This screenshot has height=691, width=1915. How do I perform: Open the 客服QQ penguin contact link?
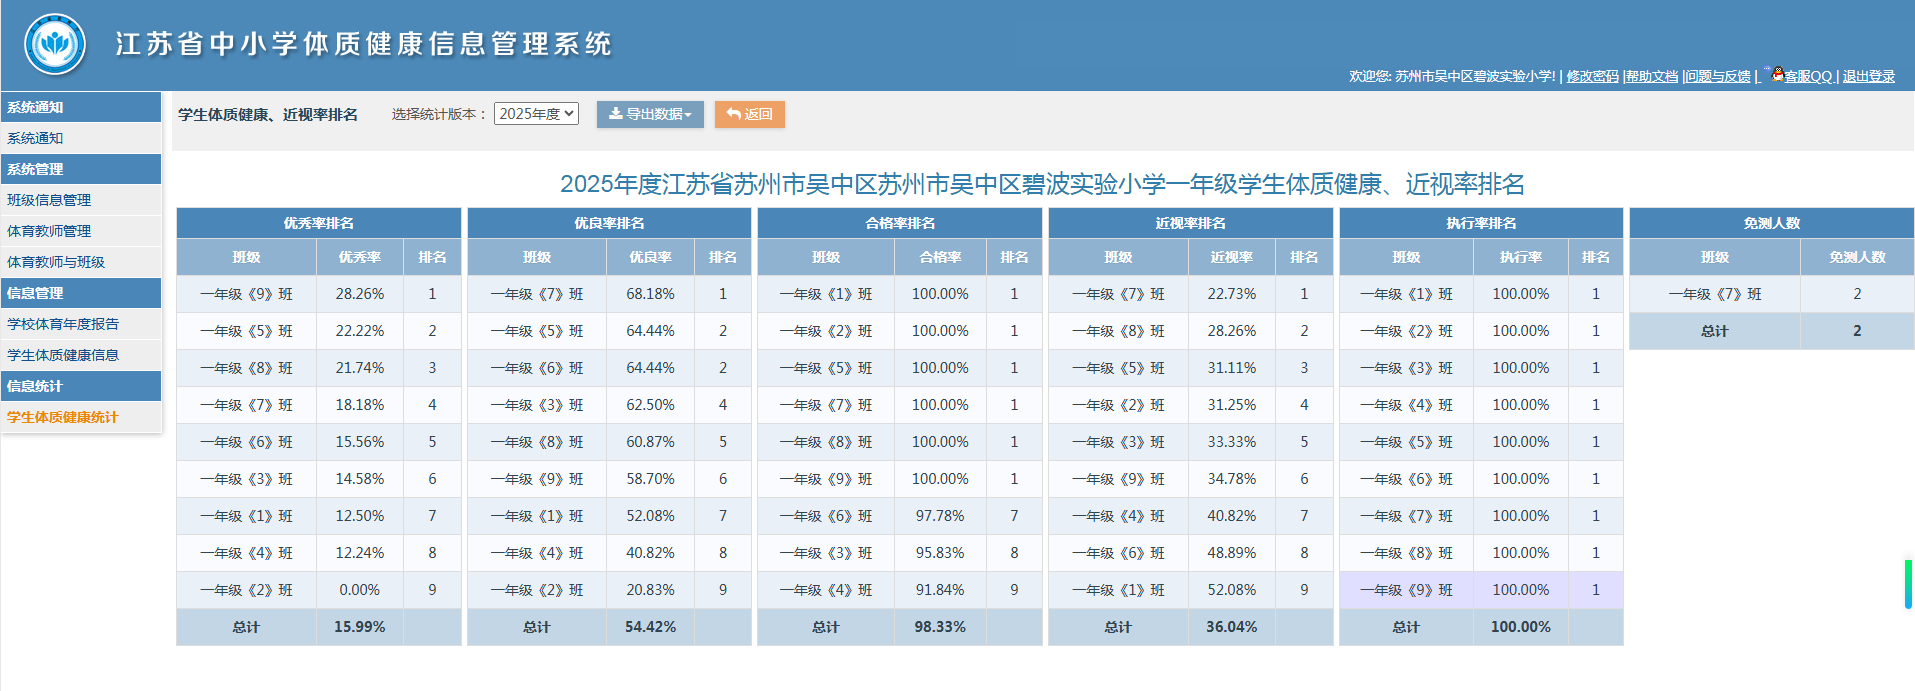pyautogui.click(x=1806, y=76)
